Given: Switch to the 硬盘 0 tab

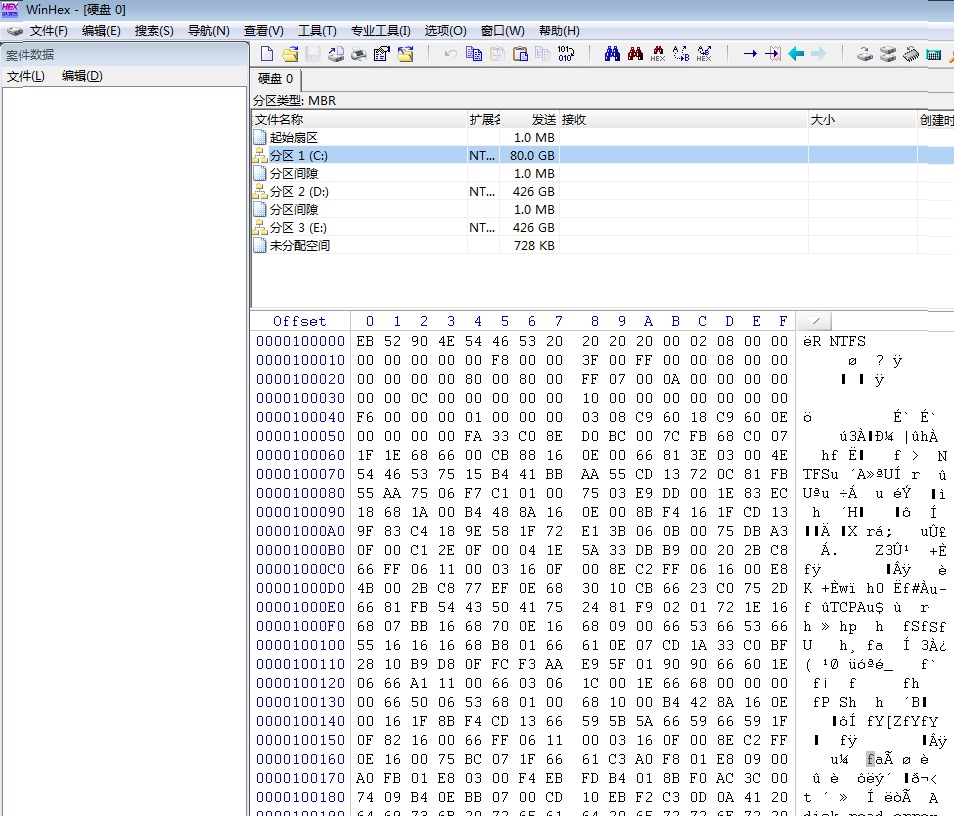Looking at the screenshot, I should pos(276,79).
